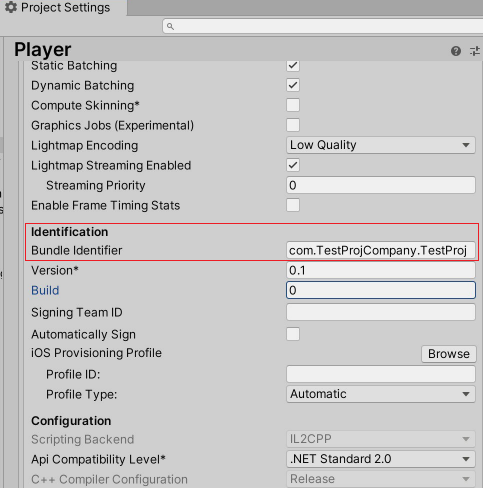The width and height of the screenshot is (483, 488).
Task: Click the Streaming Priority value field
Action: click(381, 185)
